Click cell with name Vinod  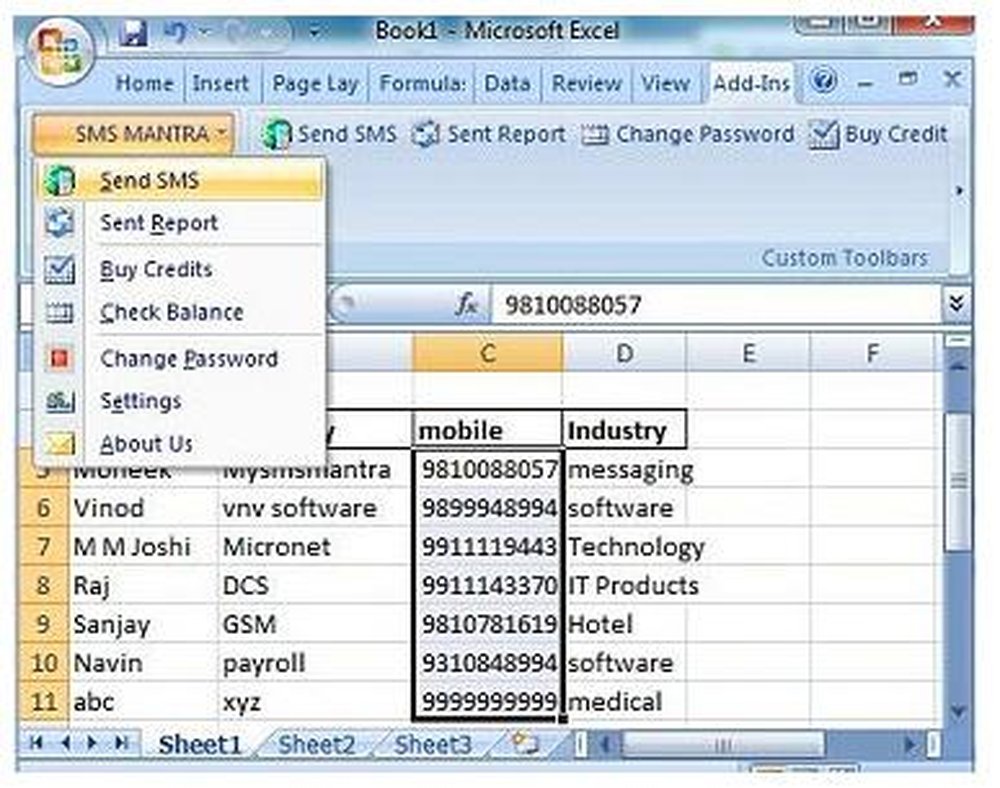(143, 508)
